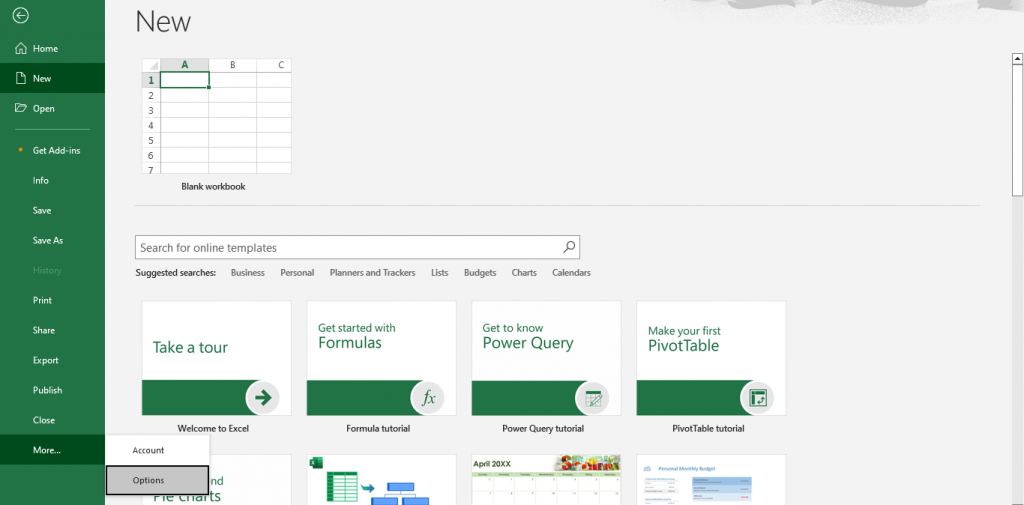The height and width of the screenshot is (505, 1024).
Task: Open the Blank workbook thumbnail
Action: [x=216, y=117]
